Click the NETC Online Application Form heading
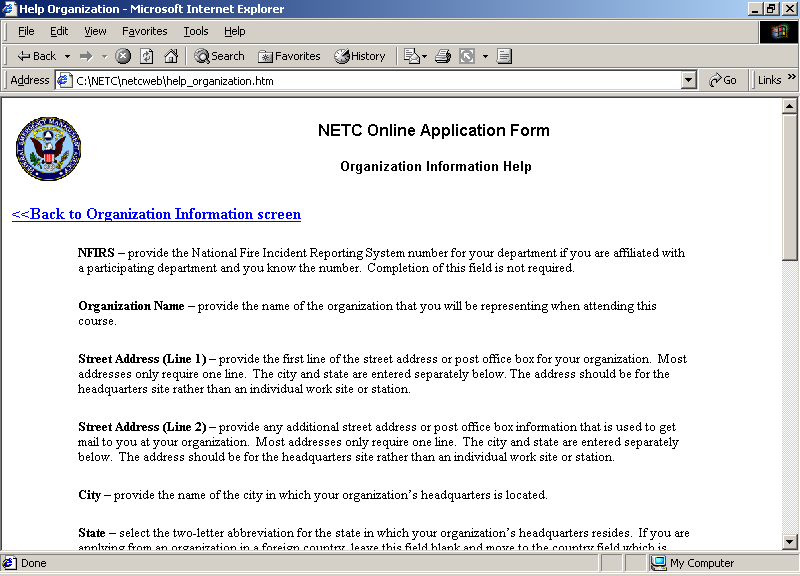This screenshot has width=800, height=576. (x=434, y=131)
